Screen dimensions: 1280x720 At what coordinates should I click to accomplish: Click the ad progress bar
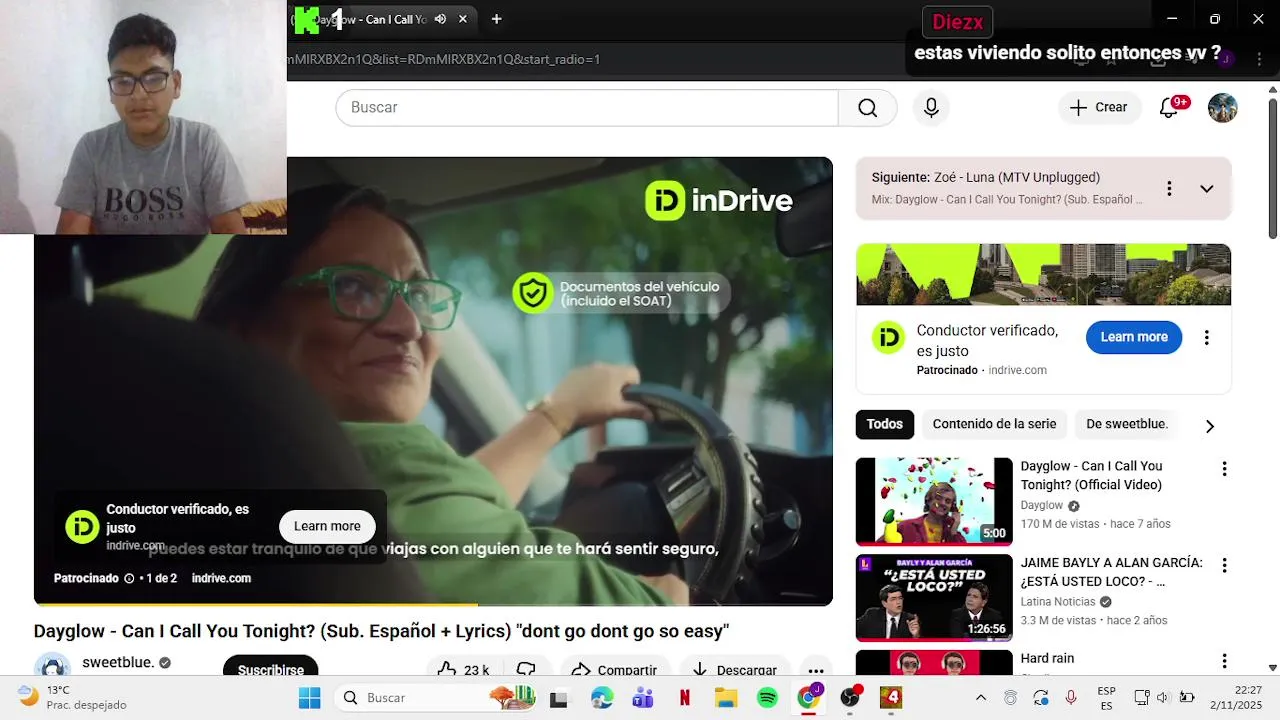(433, 604)
